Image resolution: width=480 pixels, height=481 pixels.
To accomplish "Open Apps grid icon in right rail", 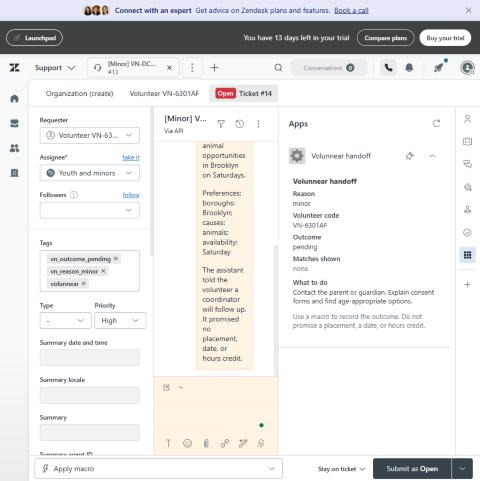I will point(467,255).
